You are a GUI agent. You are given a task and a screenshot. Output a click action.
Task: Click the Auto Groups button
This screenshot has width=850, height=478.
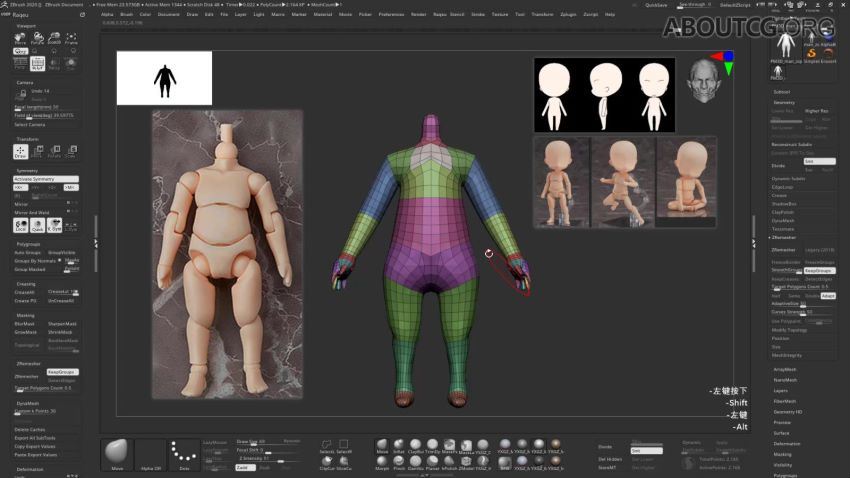[x=29, y=252]
